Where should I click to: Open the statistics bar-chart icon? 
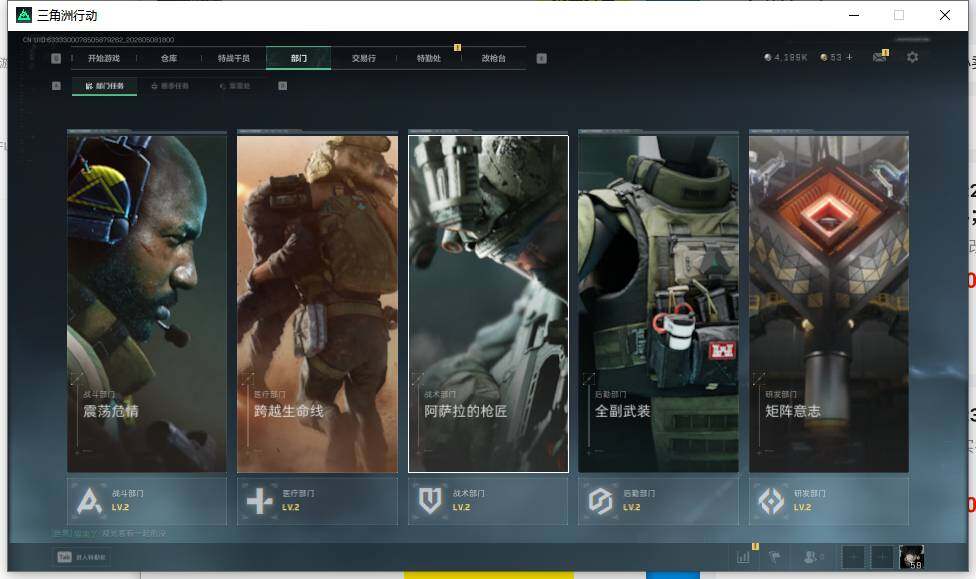click(x=743, y=557)
